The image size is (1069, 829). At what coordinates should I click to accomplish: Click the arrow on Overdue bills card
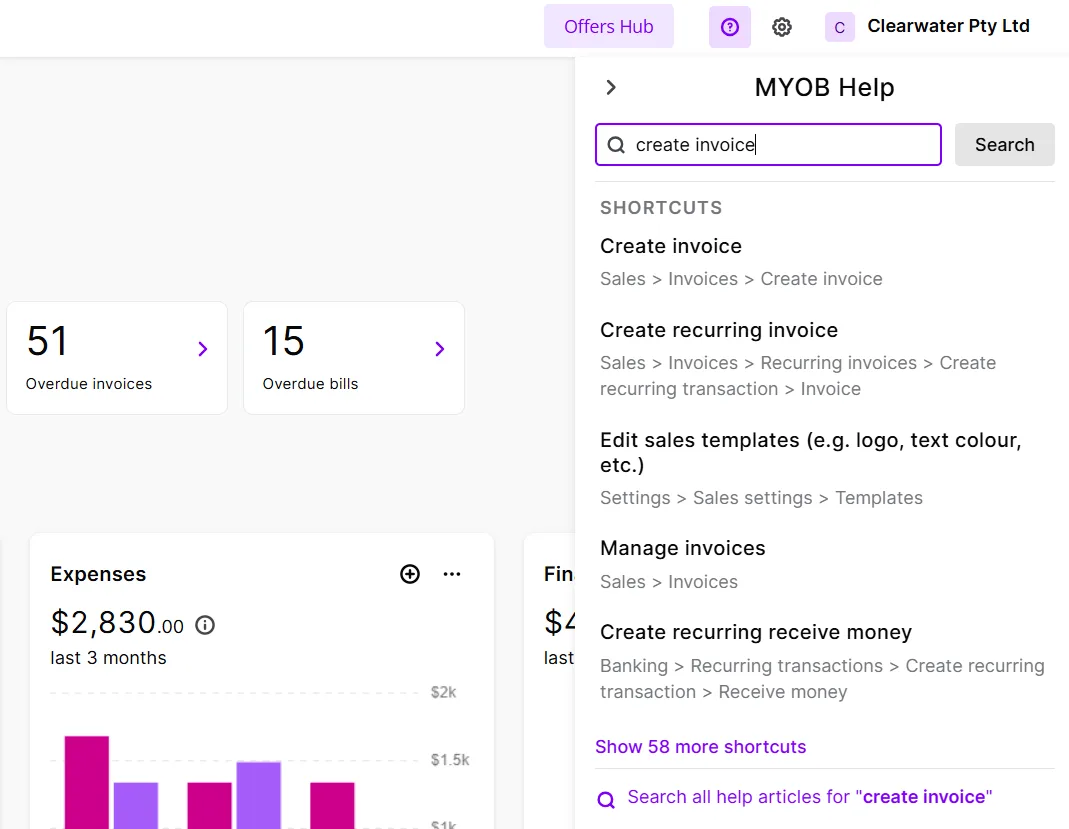(440, 349)
